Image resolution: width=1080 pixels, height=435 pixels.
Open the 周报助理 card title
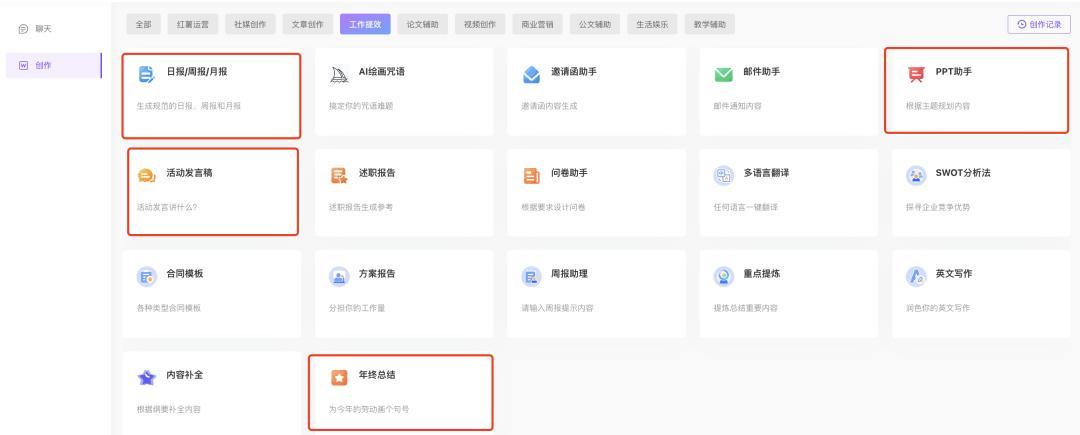(x=570, y=274)
